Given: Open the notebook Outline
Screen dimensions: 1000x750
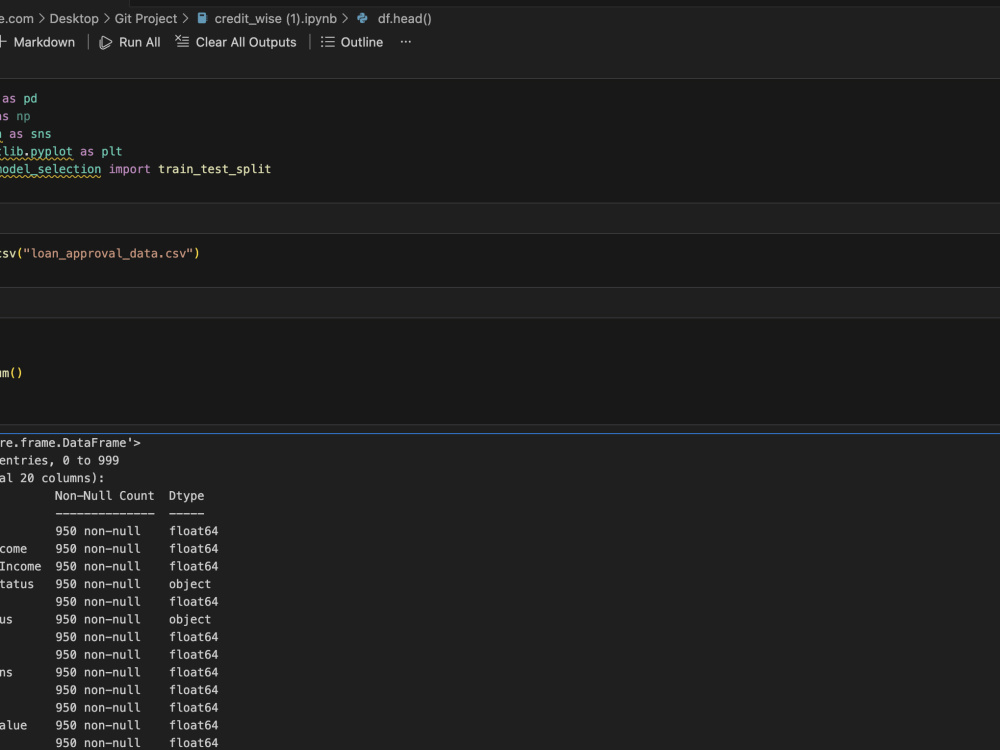Looking at the screenshot, I should (x=352, y=42).
